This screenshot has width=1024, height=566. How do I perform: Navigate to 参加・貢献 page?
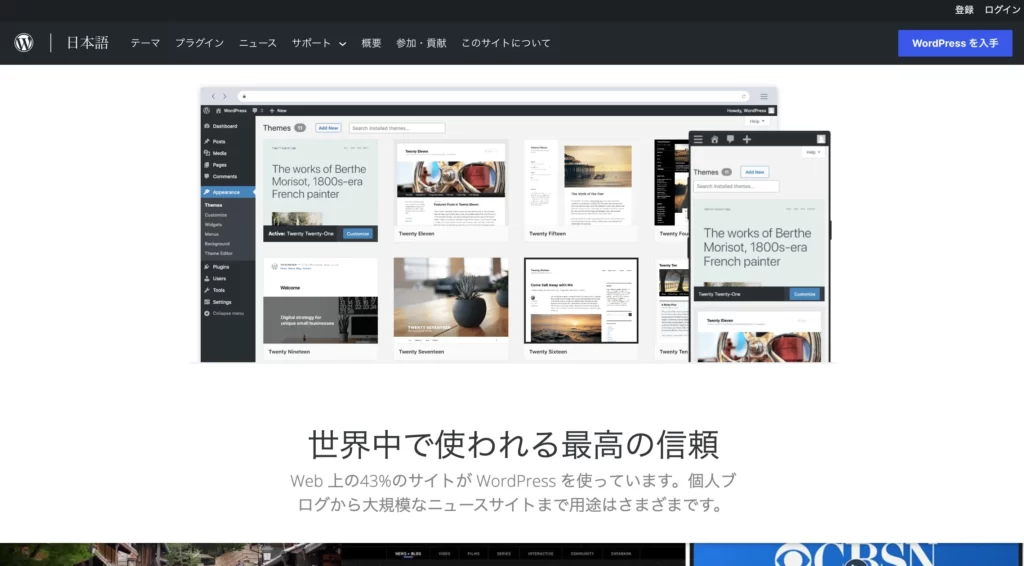(x=421, y=43)
